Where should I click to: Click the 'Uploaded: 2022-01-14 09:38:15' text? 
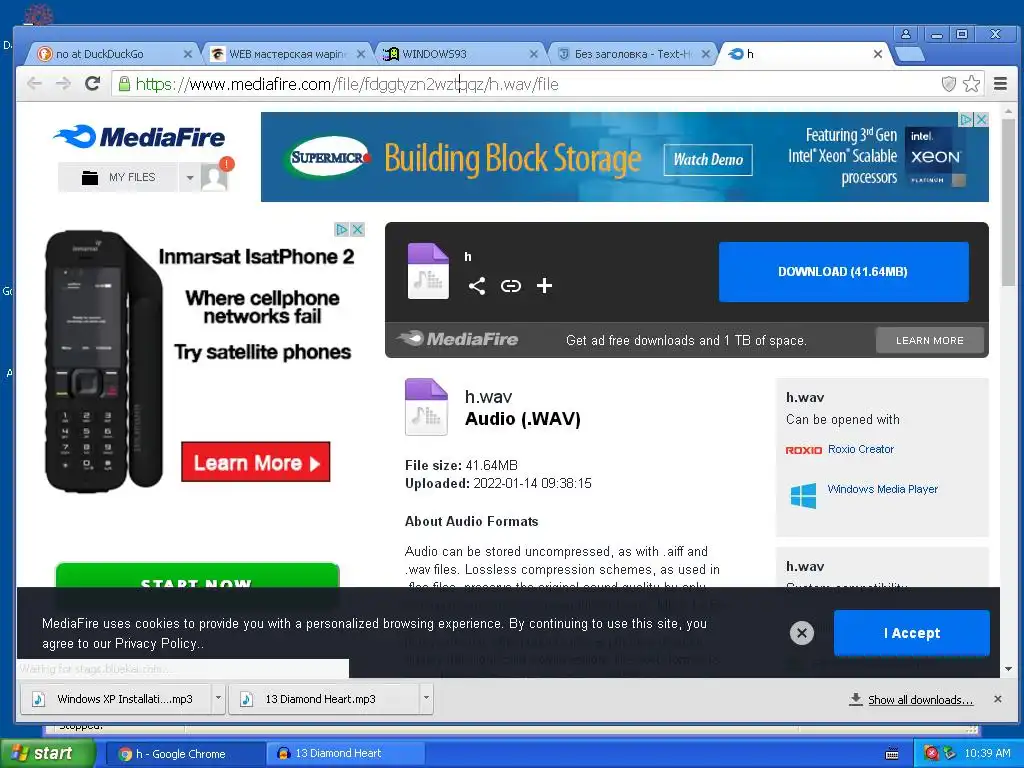tap(498, 483)
